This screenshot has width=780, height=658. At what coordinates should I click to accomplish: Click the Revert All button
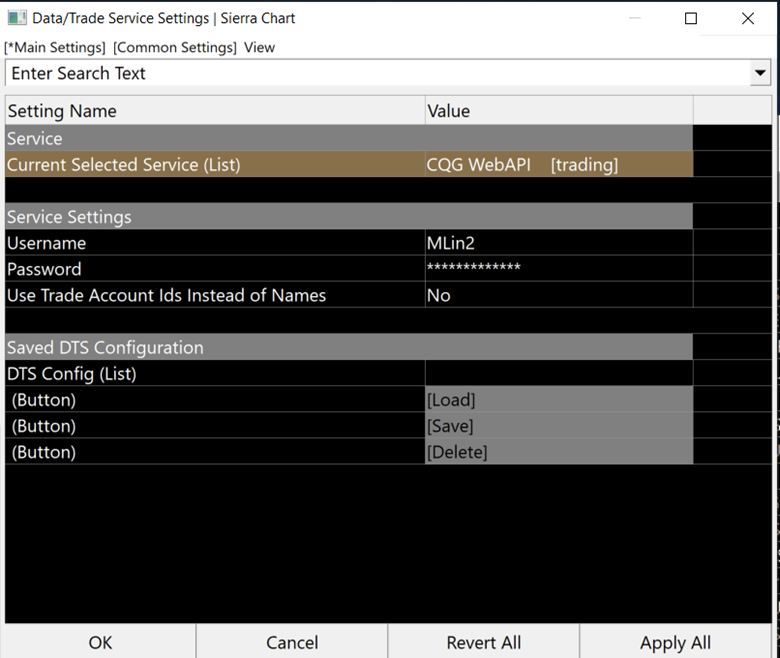point(484,642)
